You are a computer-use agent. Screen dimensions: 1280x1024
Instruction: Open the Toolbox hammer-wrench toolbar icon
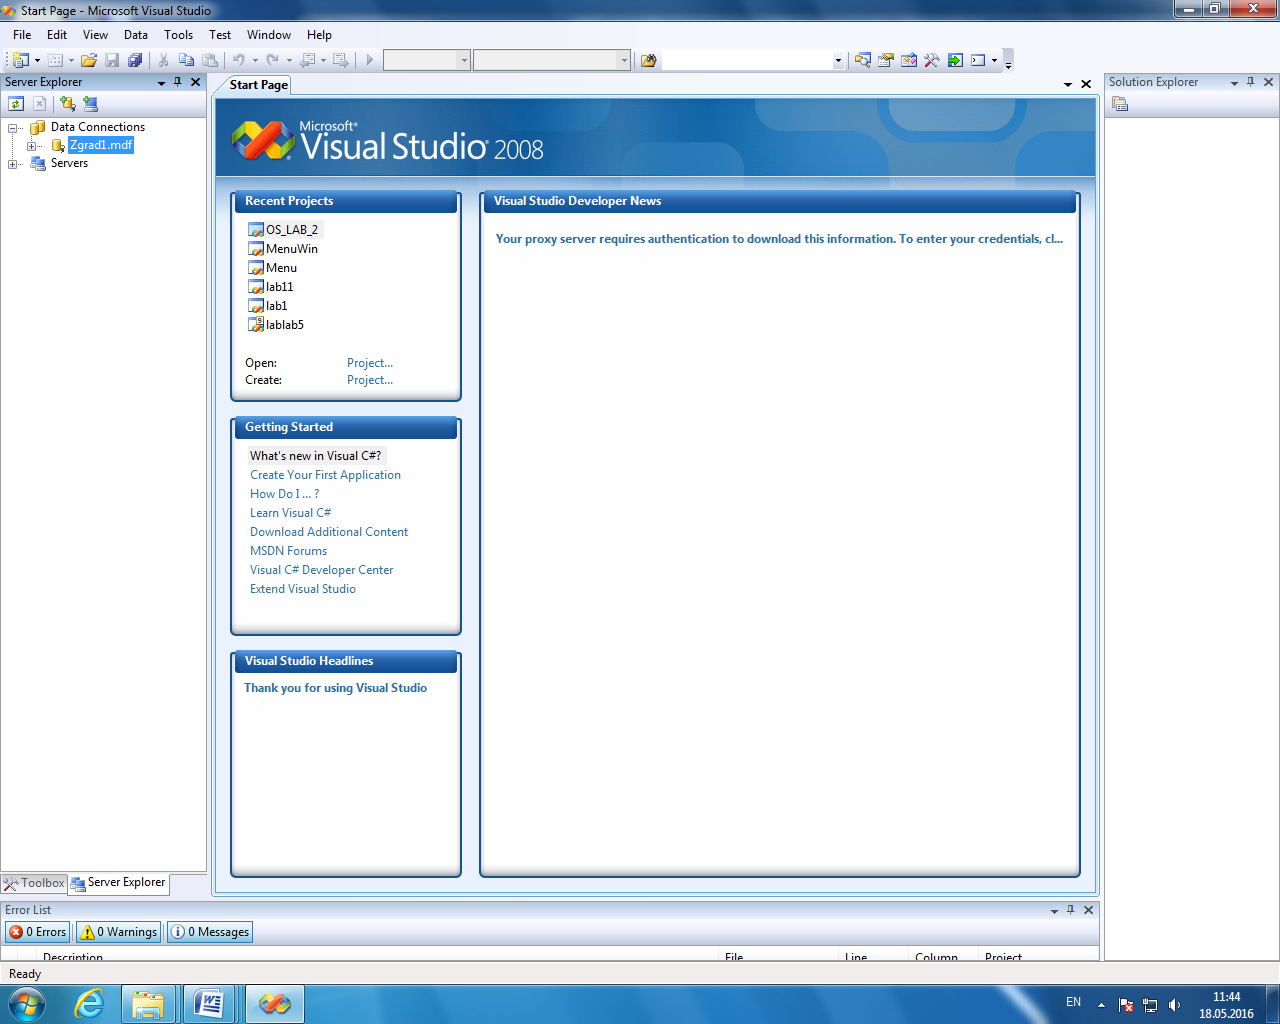point(931,60)
